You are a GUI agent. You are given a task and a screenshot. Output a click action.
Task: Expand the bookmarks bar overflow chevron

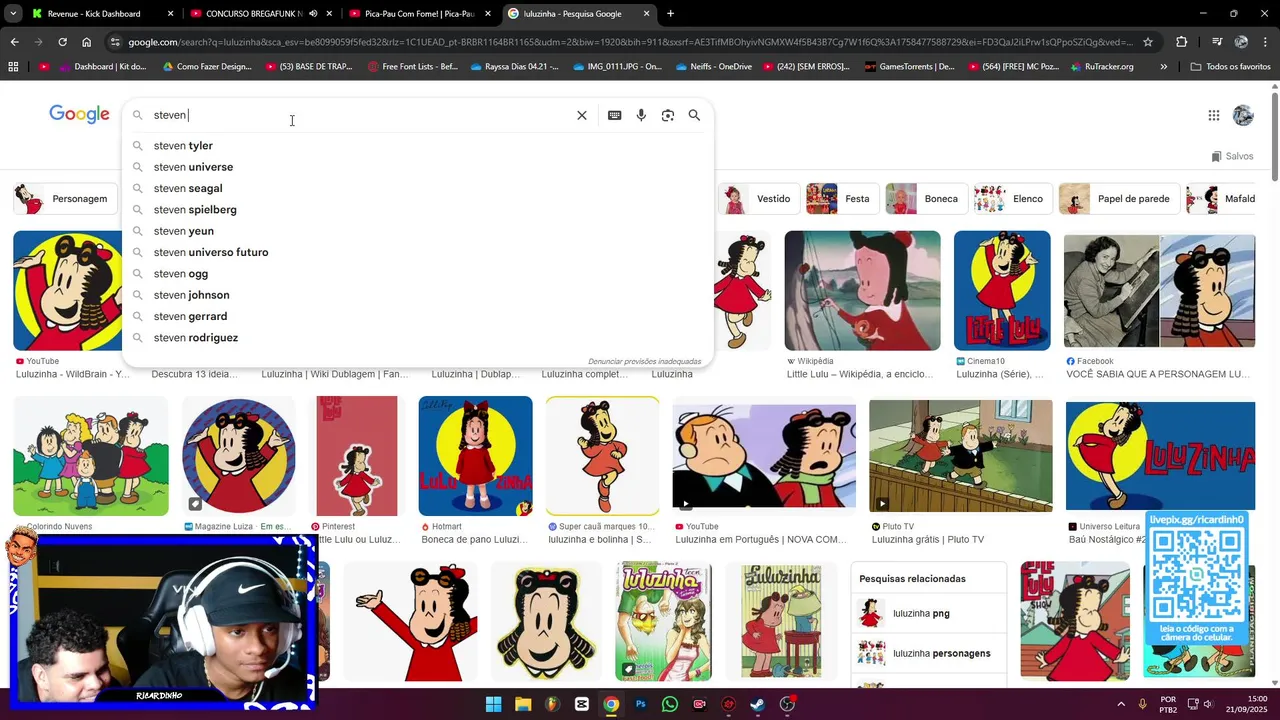point(1163,66)
